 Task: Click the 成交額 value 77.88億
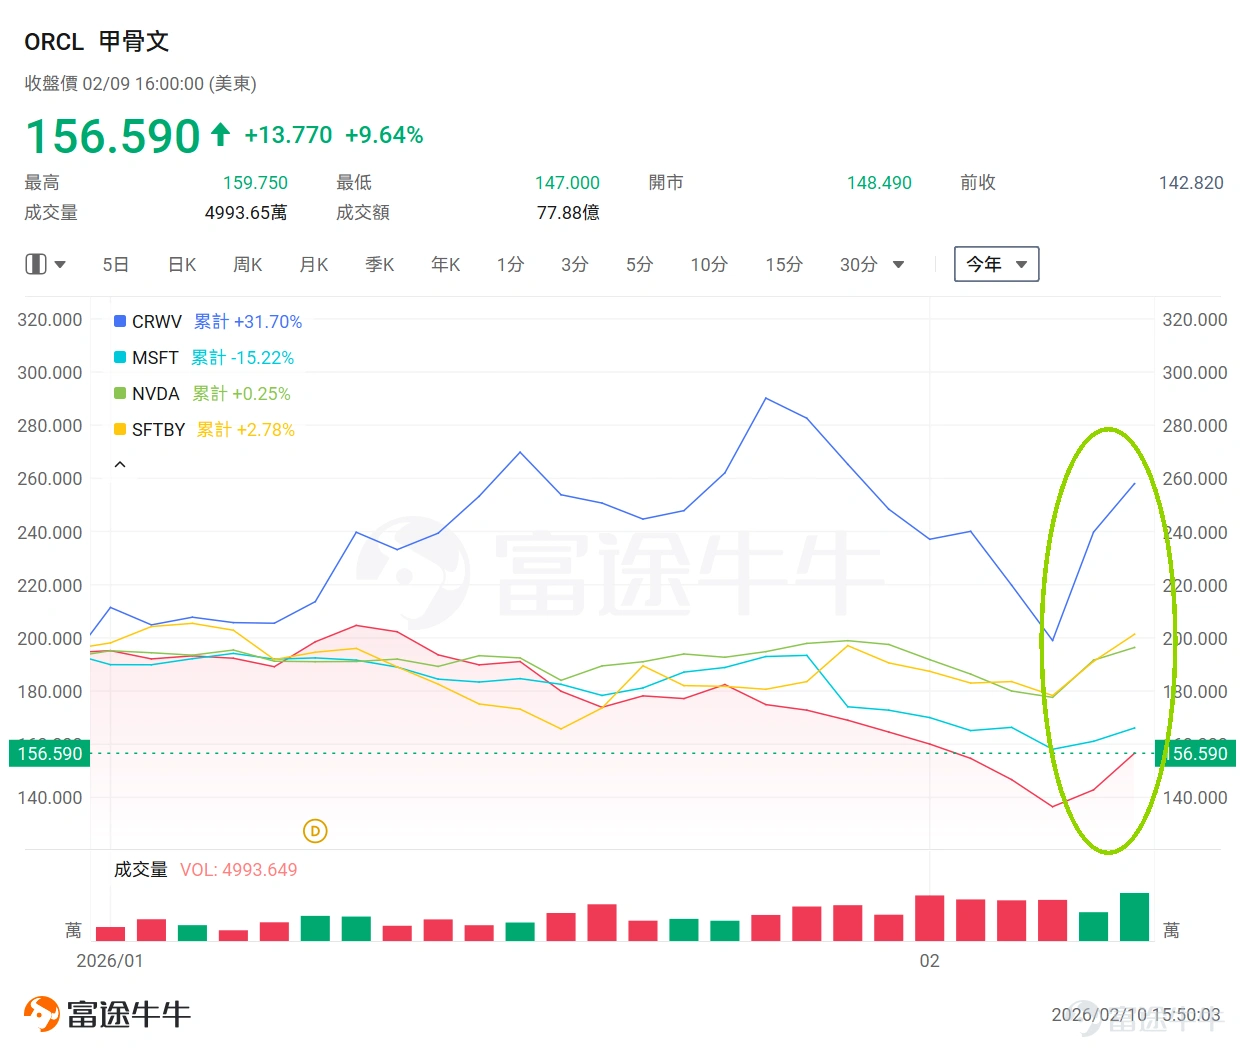[x=568, y=213]
